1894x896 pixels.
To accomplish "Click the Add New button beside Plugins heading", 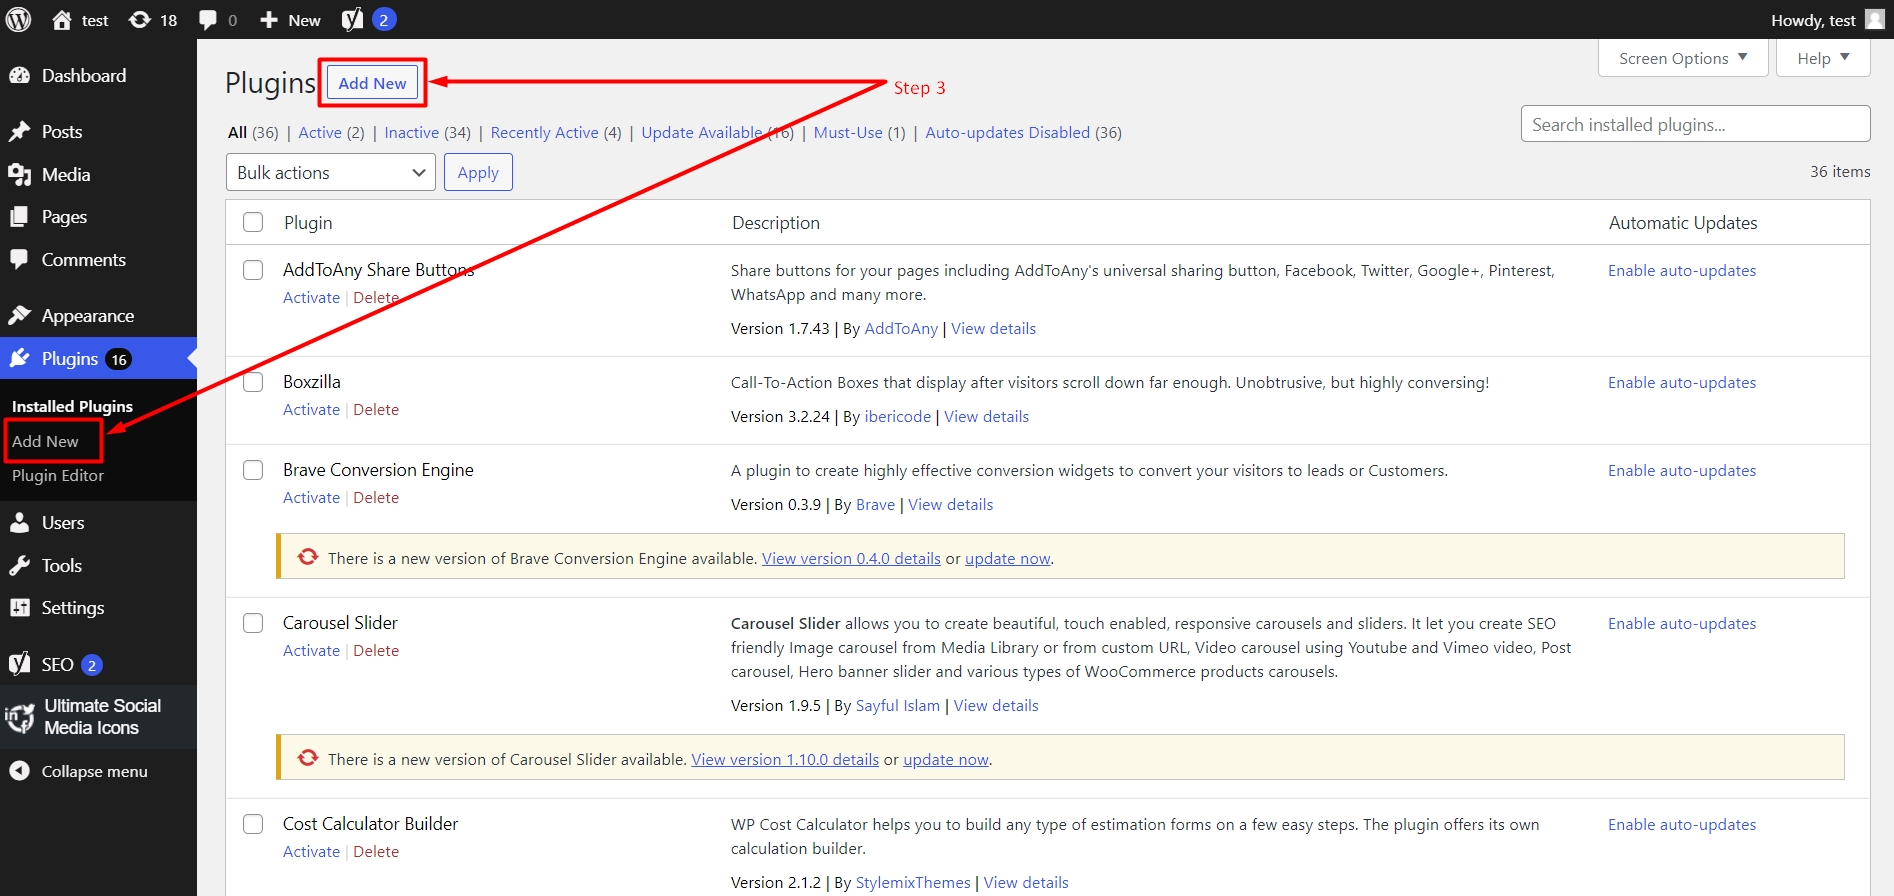I will pyautogui.click(x=372, y=83).
